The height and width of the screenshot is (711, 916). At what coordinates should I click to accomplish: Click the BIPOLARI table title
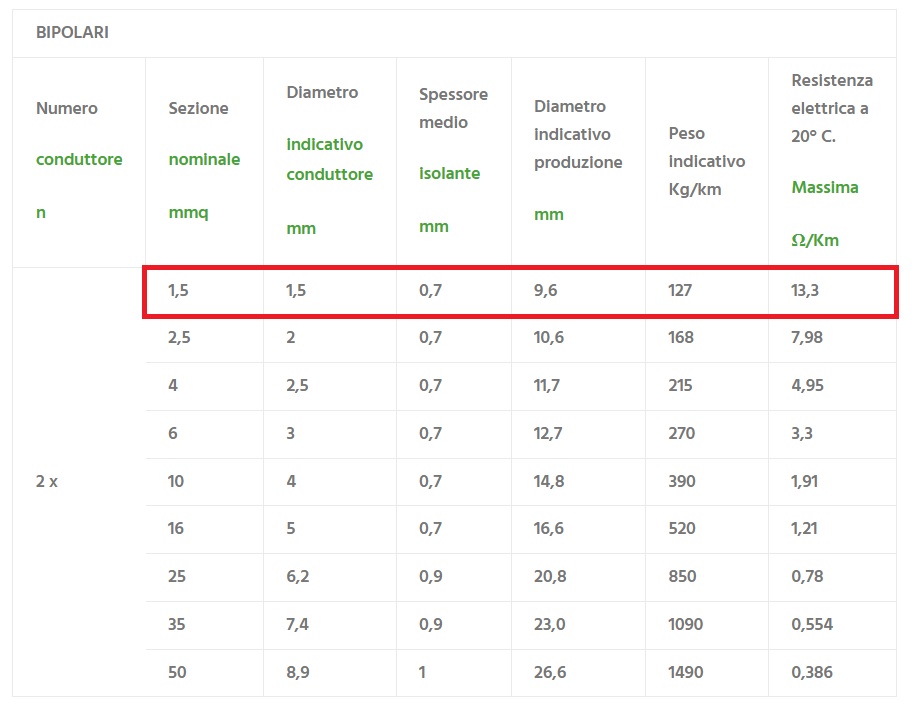pos(72,33)
